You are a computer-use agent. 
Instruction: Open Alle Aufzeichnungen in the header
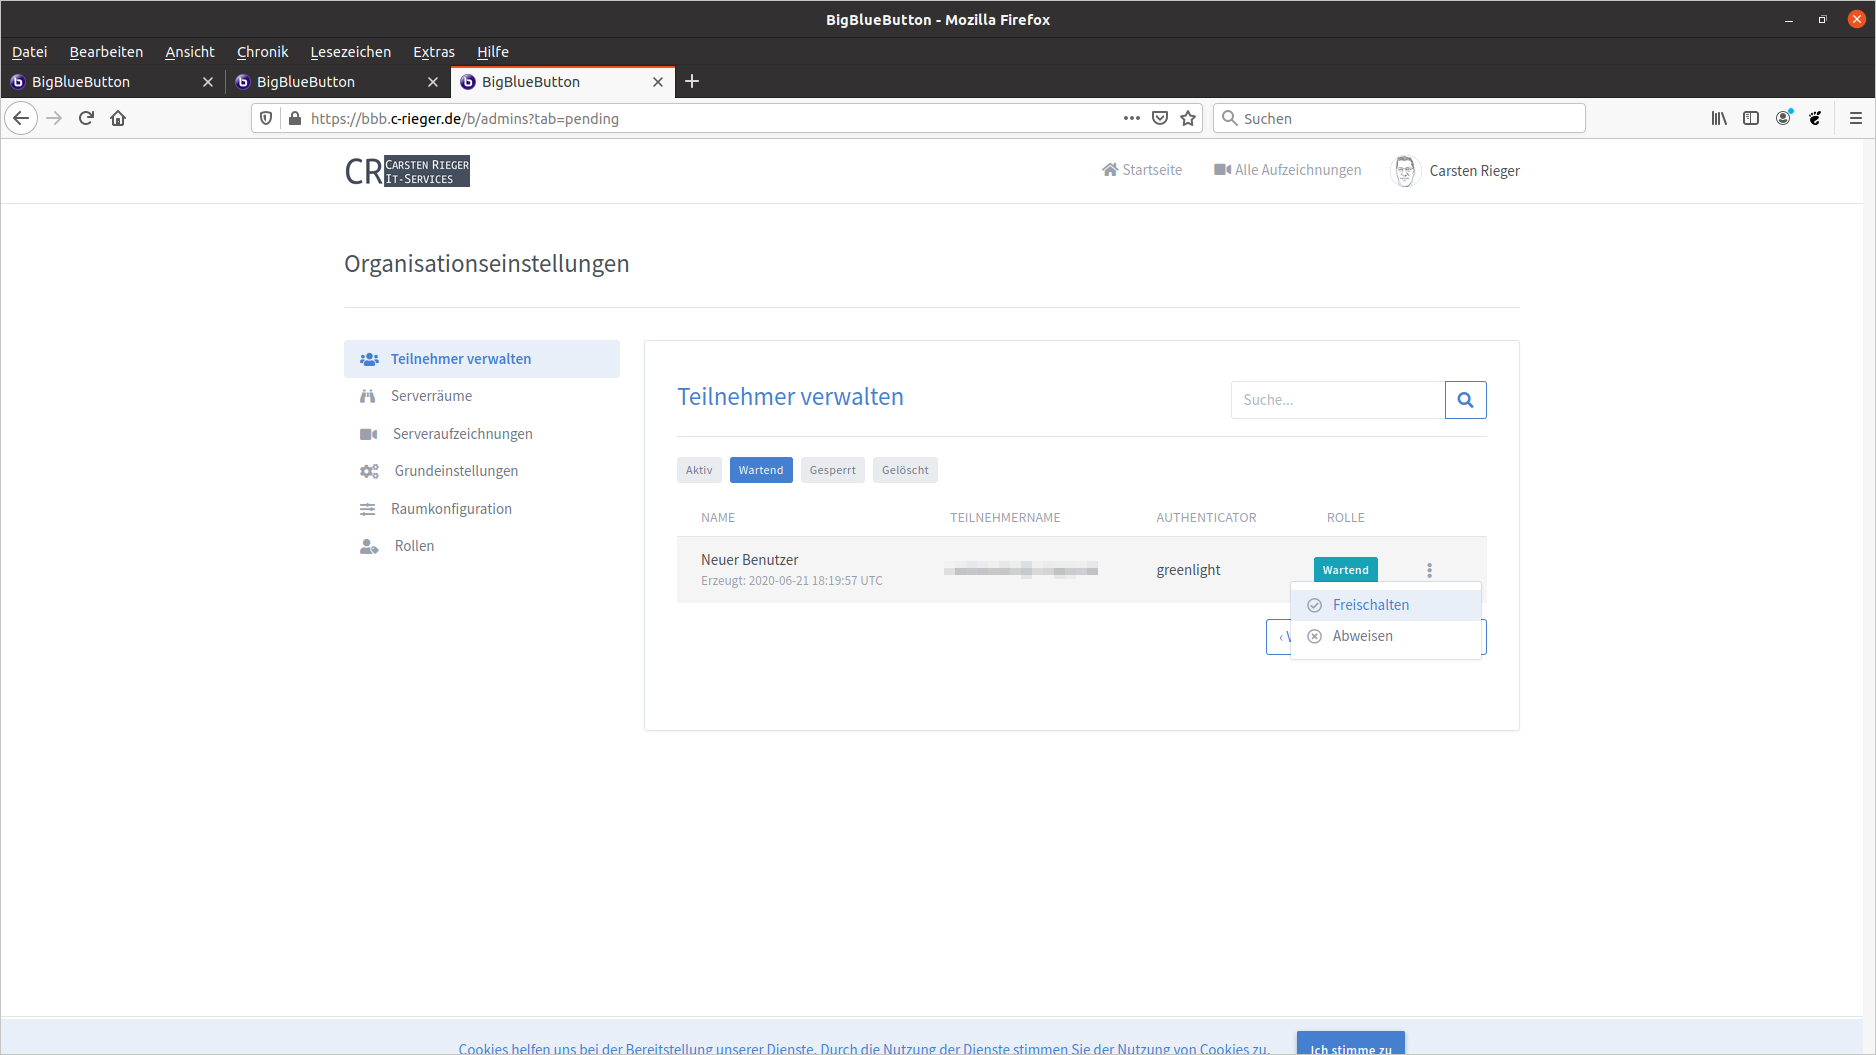pyautogui.click(x=1287, y=170)
